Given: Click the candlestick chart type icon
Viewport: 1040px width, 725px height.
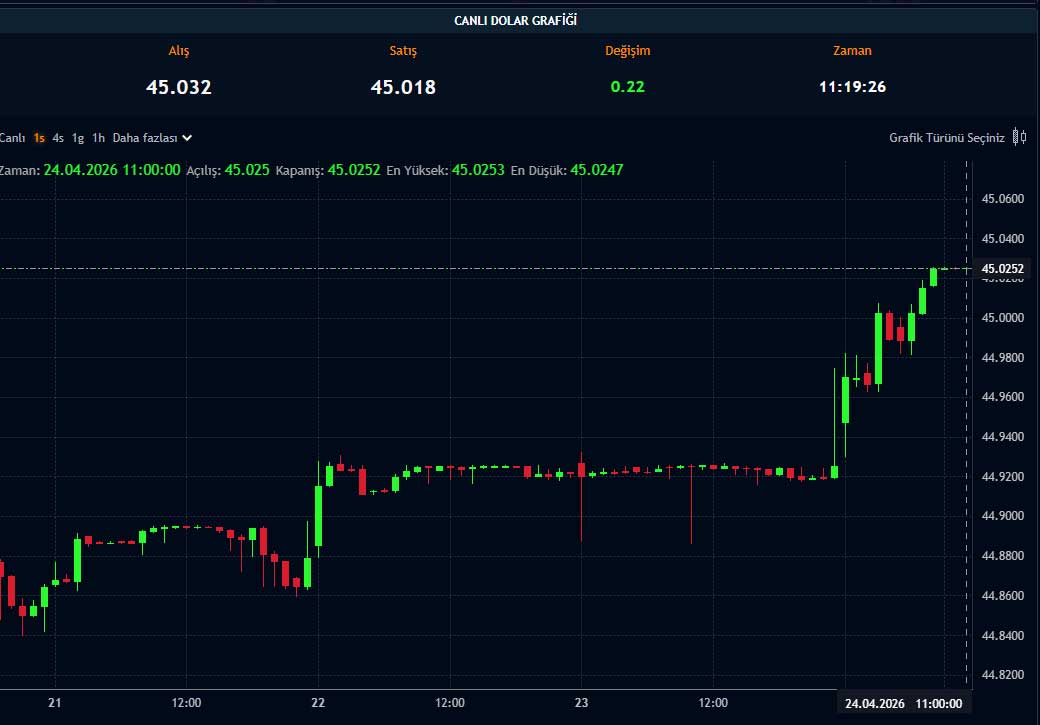Looking at the screenshot, I should pos(1019,137).
